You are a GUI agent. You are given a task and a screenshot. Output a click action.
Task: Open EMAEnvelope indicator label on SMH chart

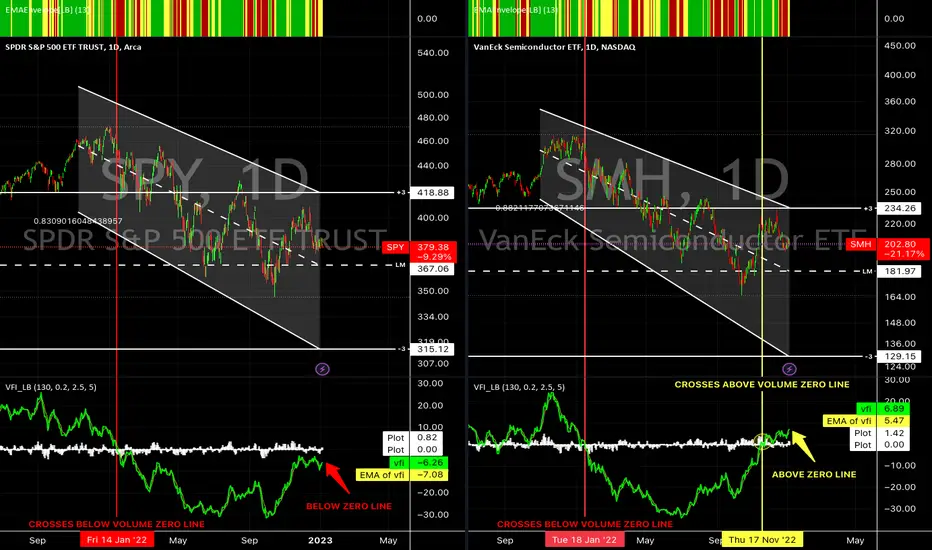(515, 10)
